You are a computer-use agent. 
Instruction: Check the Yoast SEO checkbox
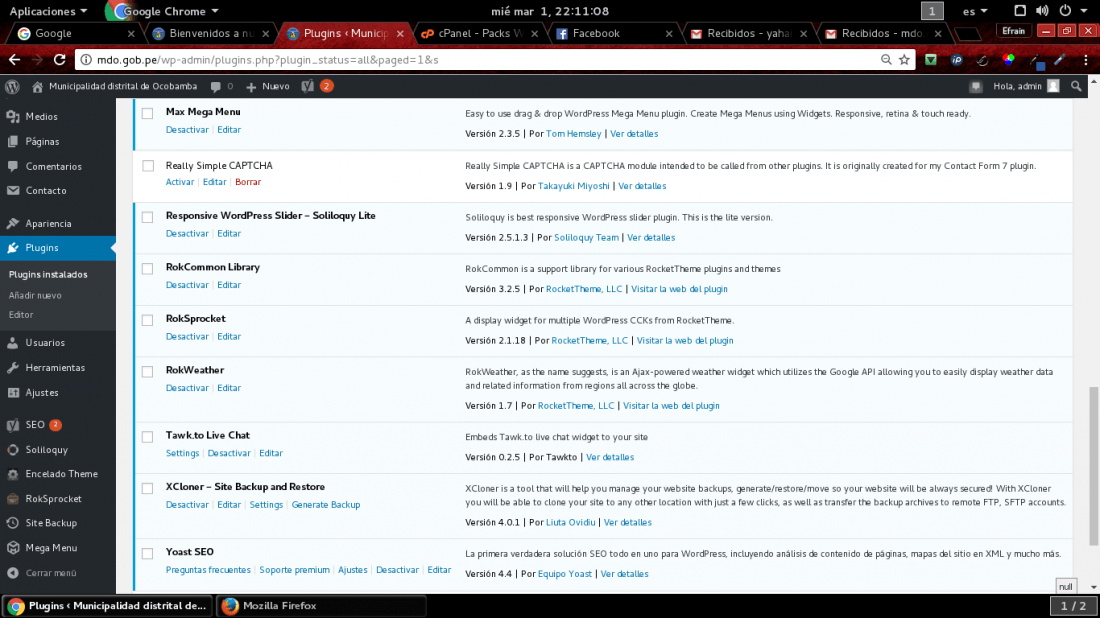tap(147, 553)
